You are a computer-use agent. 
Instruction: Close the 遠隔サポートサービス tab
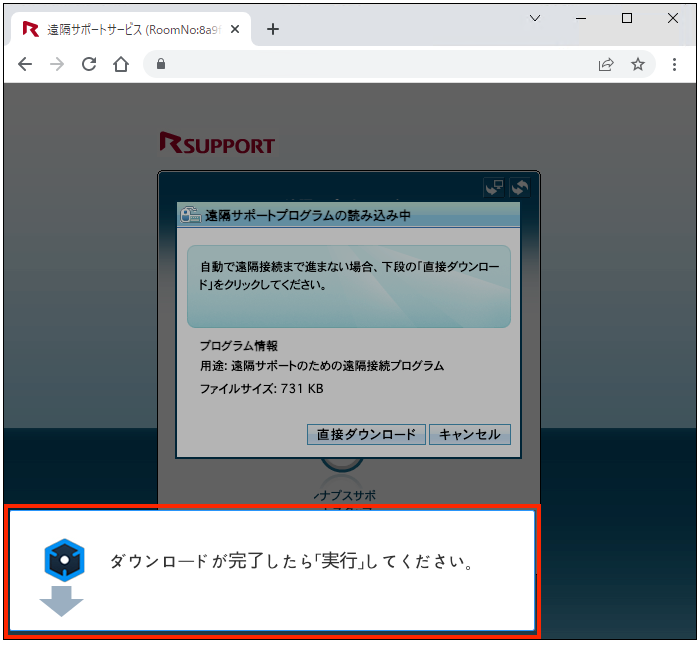[x=236, y=29]
